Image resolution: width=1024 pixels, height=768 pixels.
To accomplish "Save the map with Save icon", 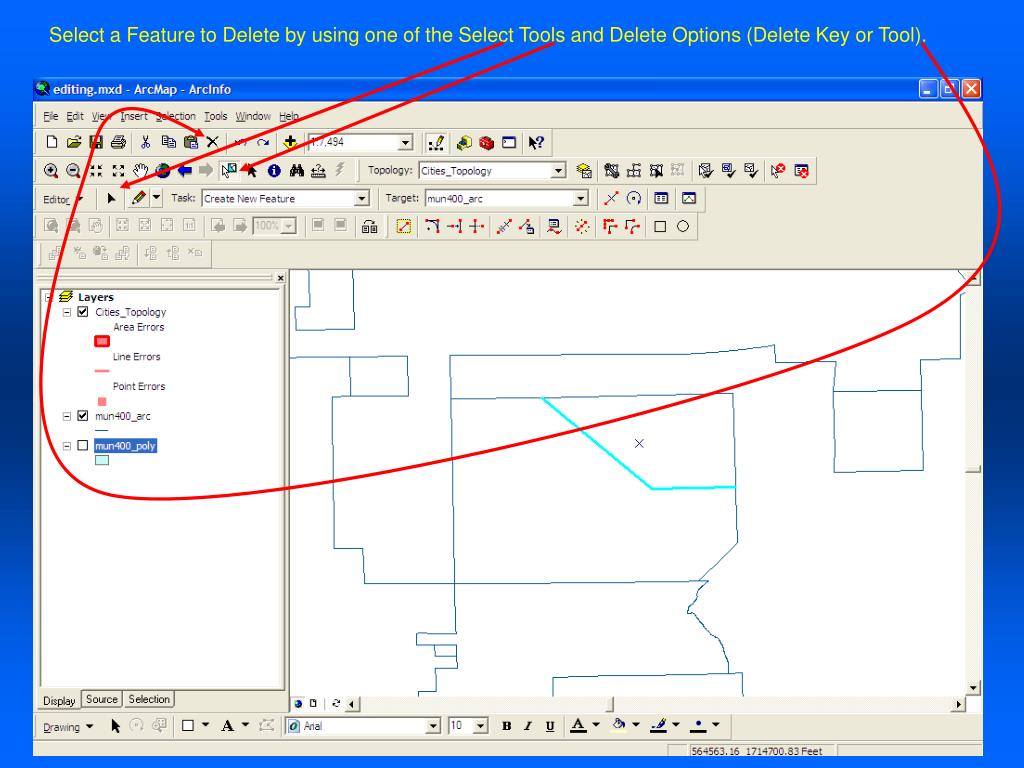I will coord(96,142).
